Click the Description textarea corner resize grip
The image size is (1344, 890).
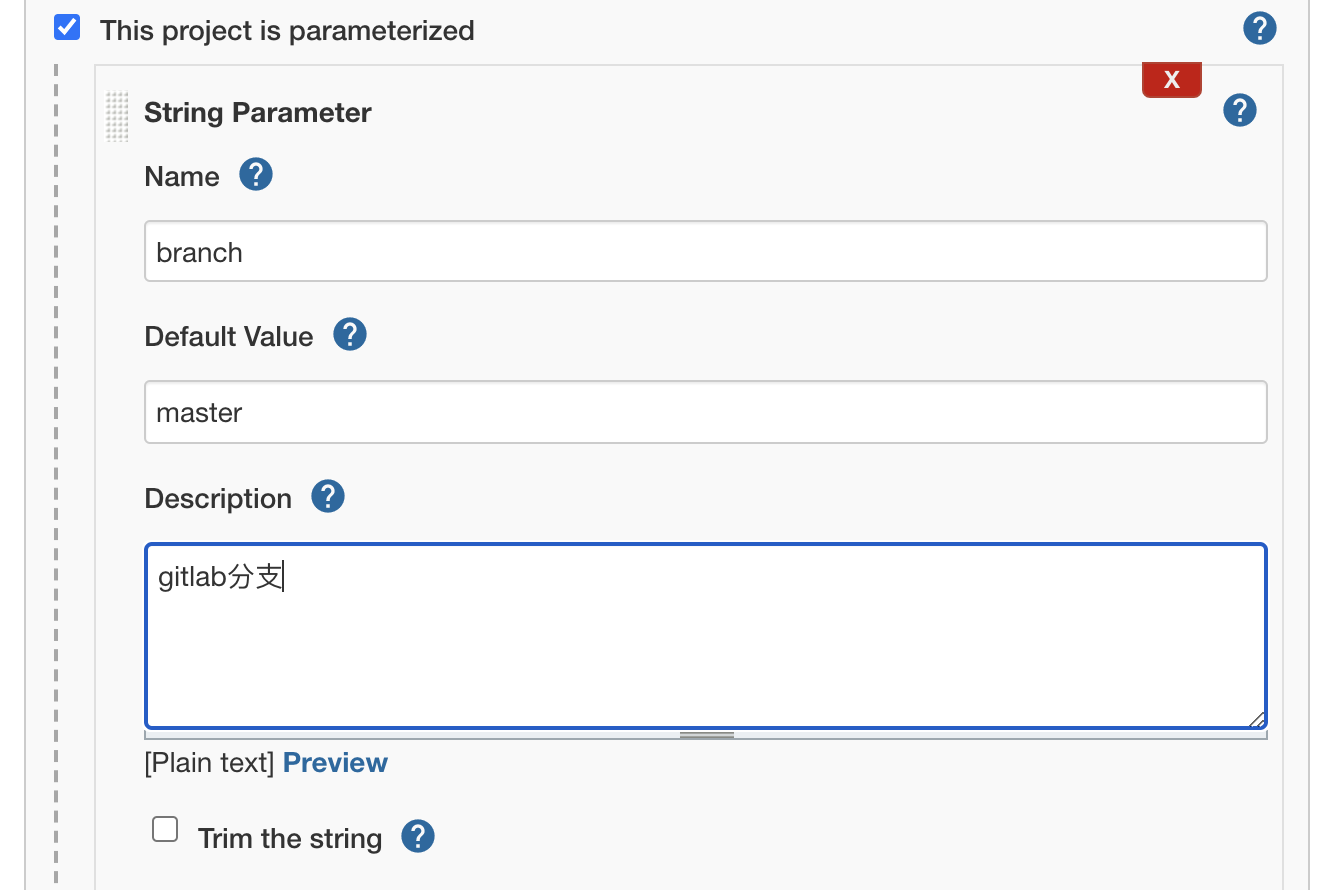click(1256, 719)
